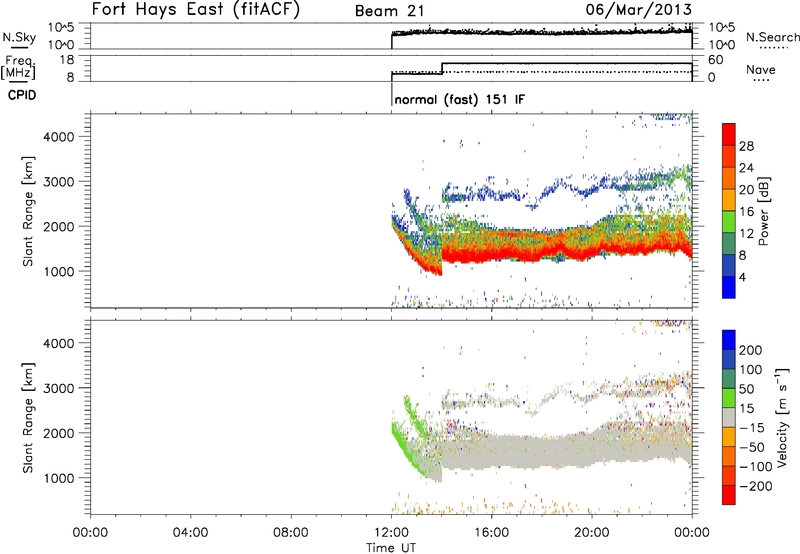The width and height of the screenshot is (800, 554).
Task: Click the '12:00' time axis label
Action: point(391,533)
